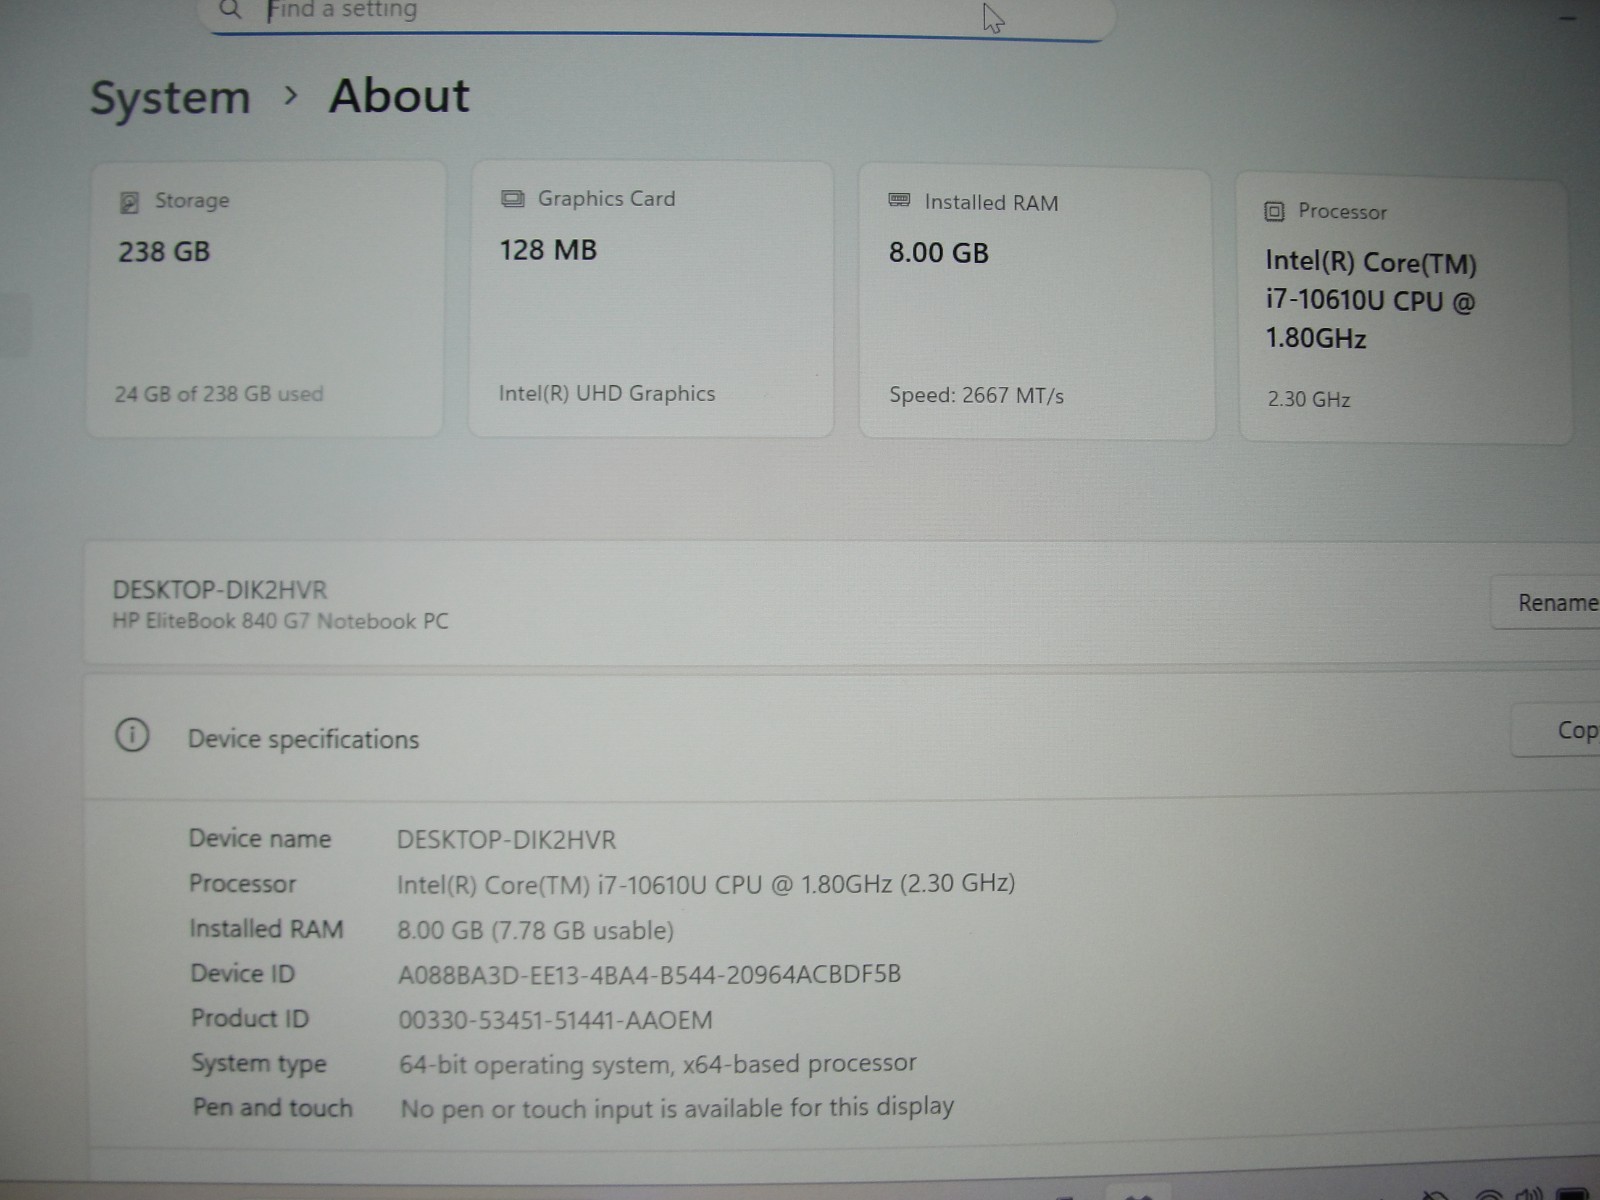
Task: Select the 8.00 GB (7.78 GB usable) value
Action: point(535,930)
